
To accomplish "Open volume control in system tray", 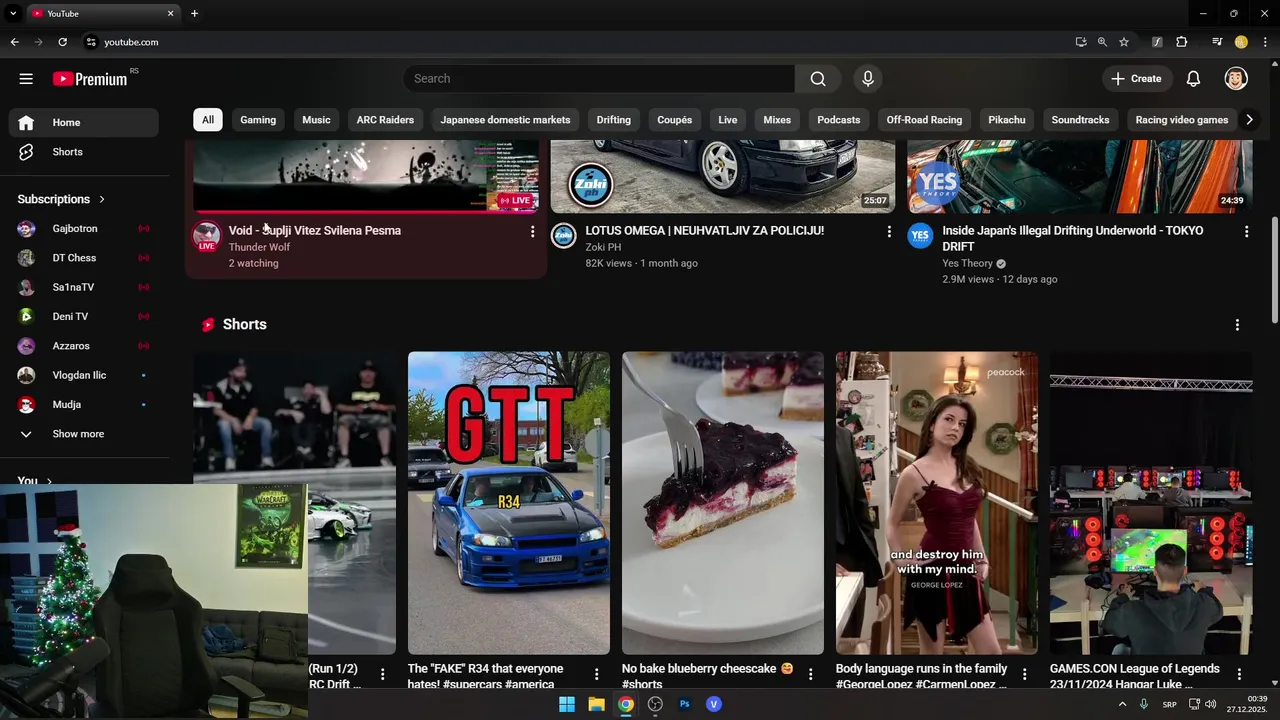I will 1211,705.
